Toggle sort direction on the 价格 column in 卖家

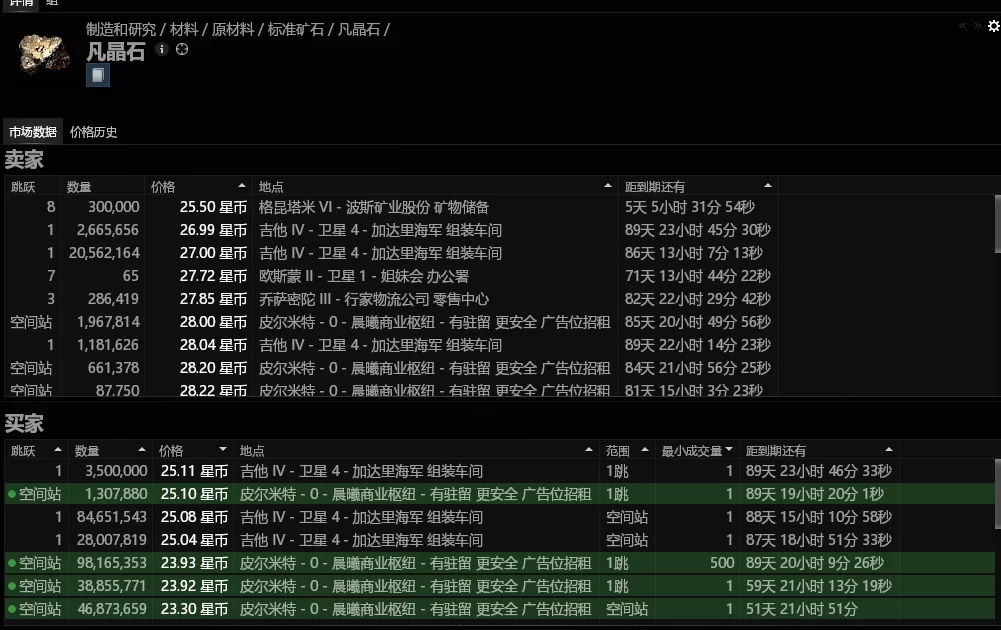240,185
